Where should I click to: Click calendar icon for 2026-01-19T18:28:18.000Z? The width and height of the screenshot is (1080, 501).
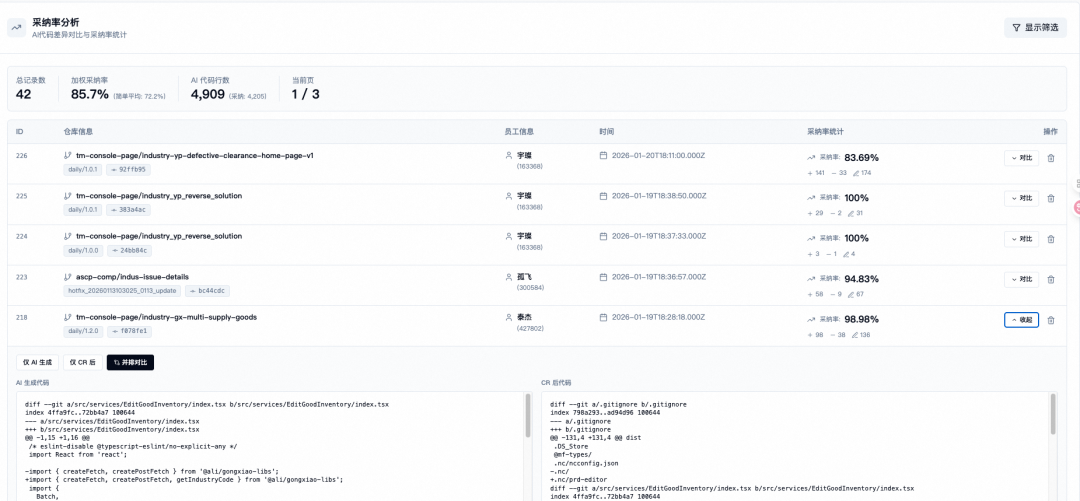pos(603,317)
